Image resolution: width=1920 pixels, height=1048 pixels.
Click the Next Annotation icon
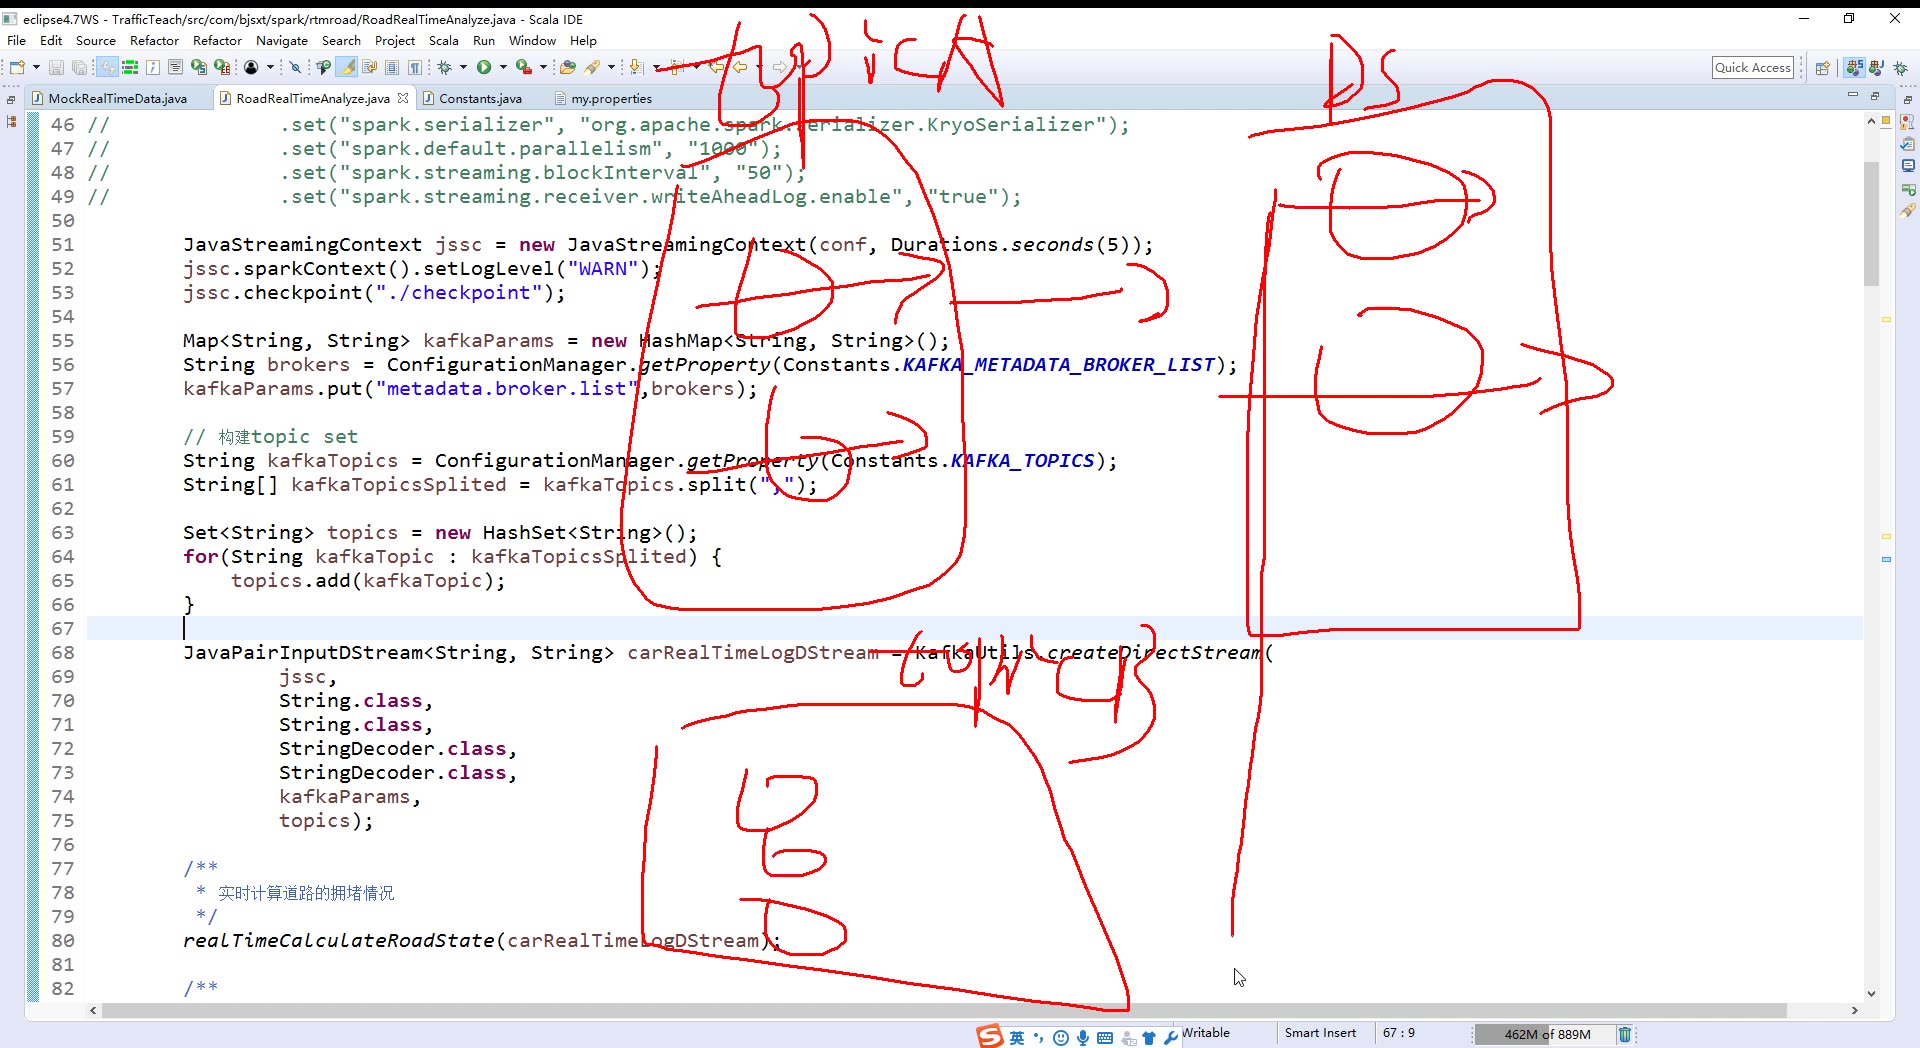635,67
